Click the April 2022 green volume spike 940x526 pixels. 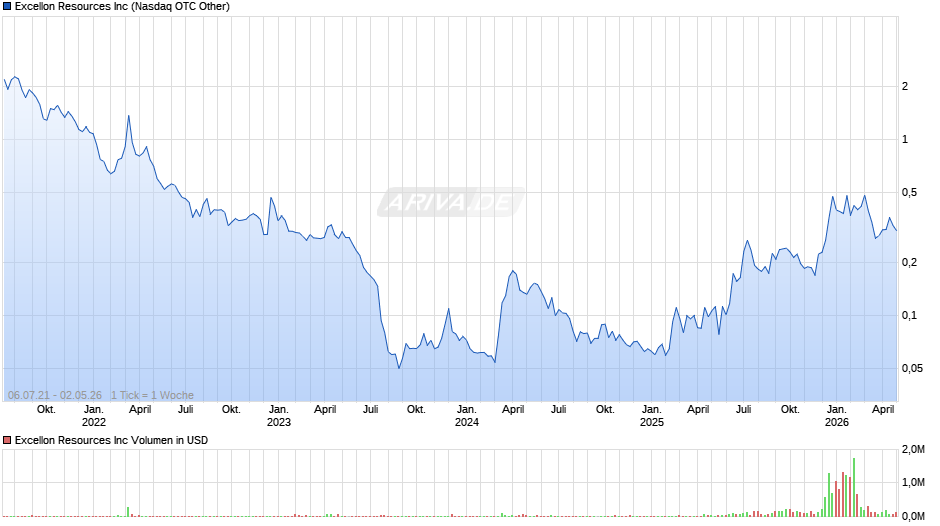[128, 512]
